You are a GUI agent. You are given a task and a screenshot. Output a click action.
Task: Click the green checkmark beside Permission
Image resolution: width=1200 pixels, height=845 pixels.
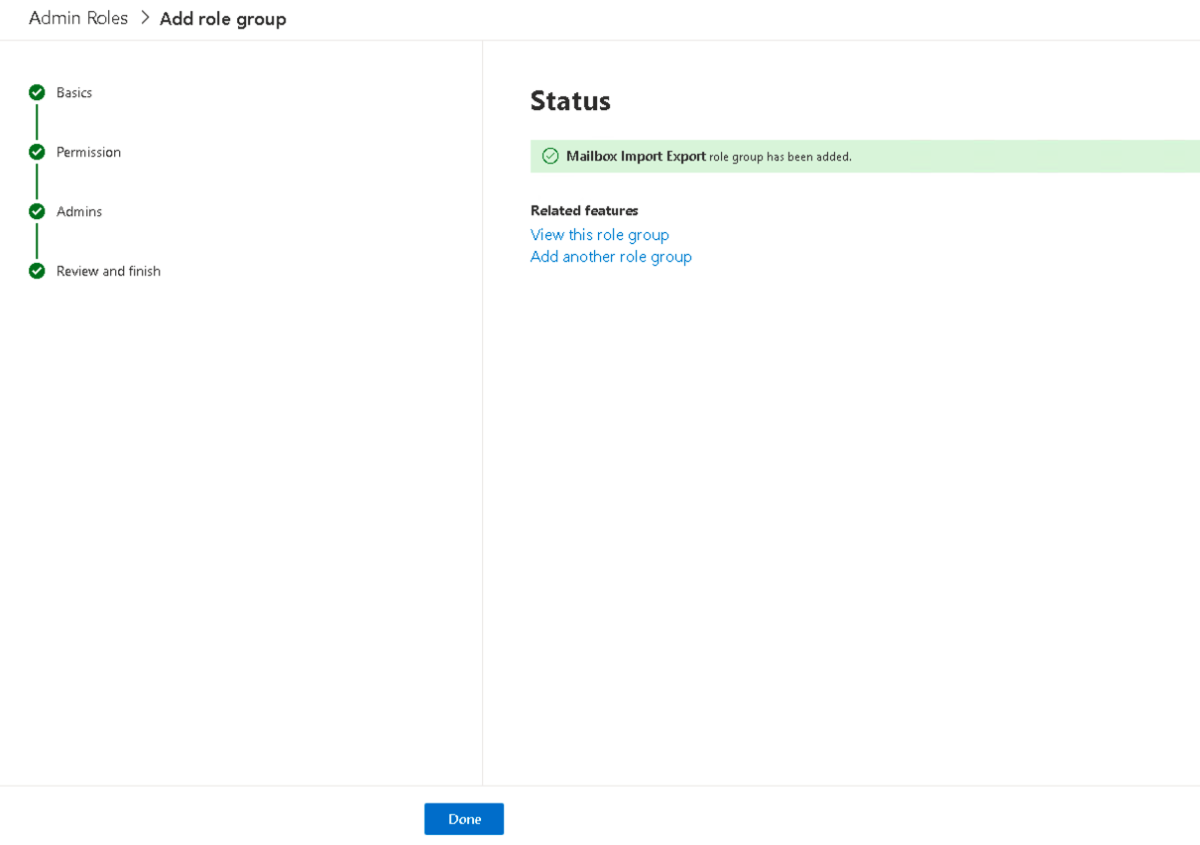pyautogui.click(x=37, y=152)
